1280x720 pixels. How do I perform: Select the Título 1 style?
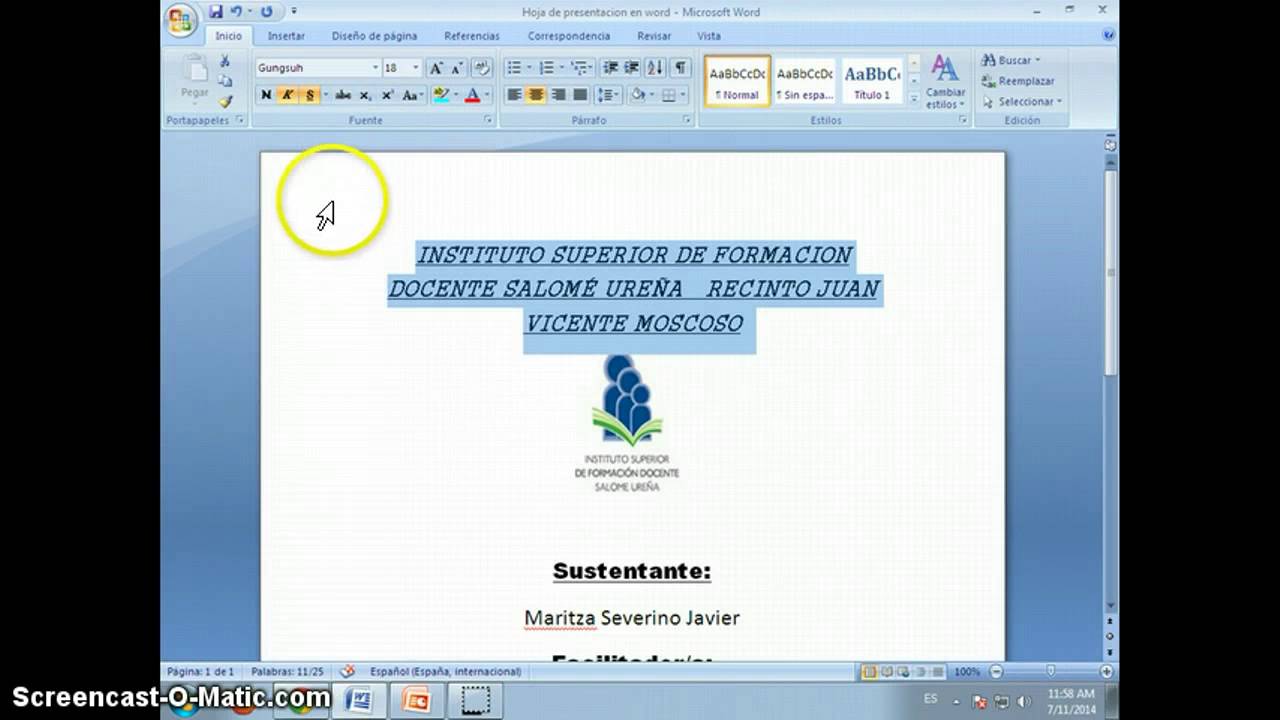click(x=872, y=80)
